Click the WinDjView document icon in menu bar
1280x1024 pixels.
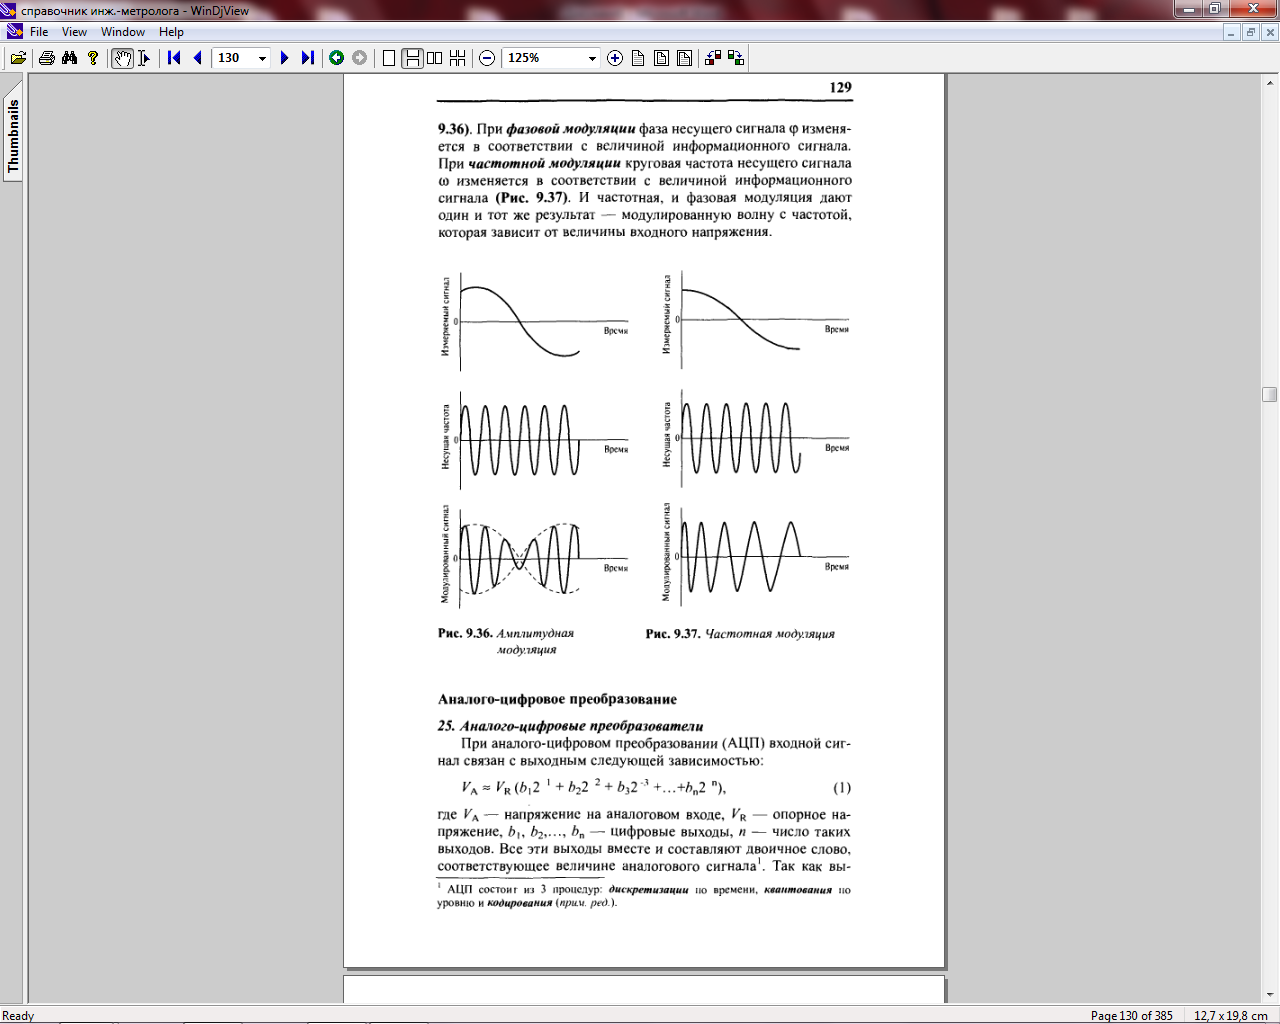point(14,32)
